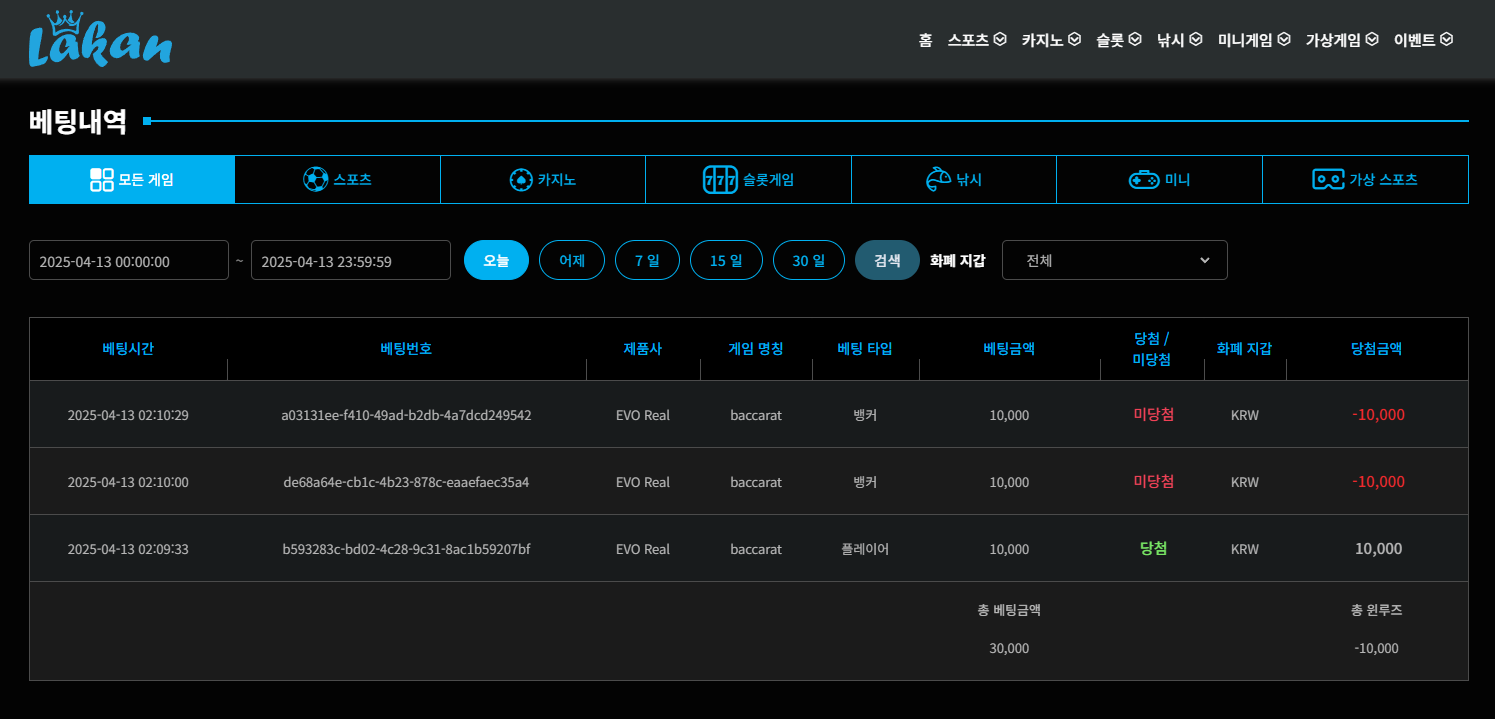Open the 슬롯 menu item
This screenshot has height=719, width=1495.
(x=1118, y=40)
